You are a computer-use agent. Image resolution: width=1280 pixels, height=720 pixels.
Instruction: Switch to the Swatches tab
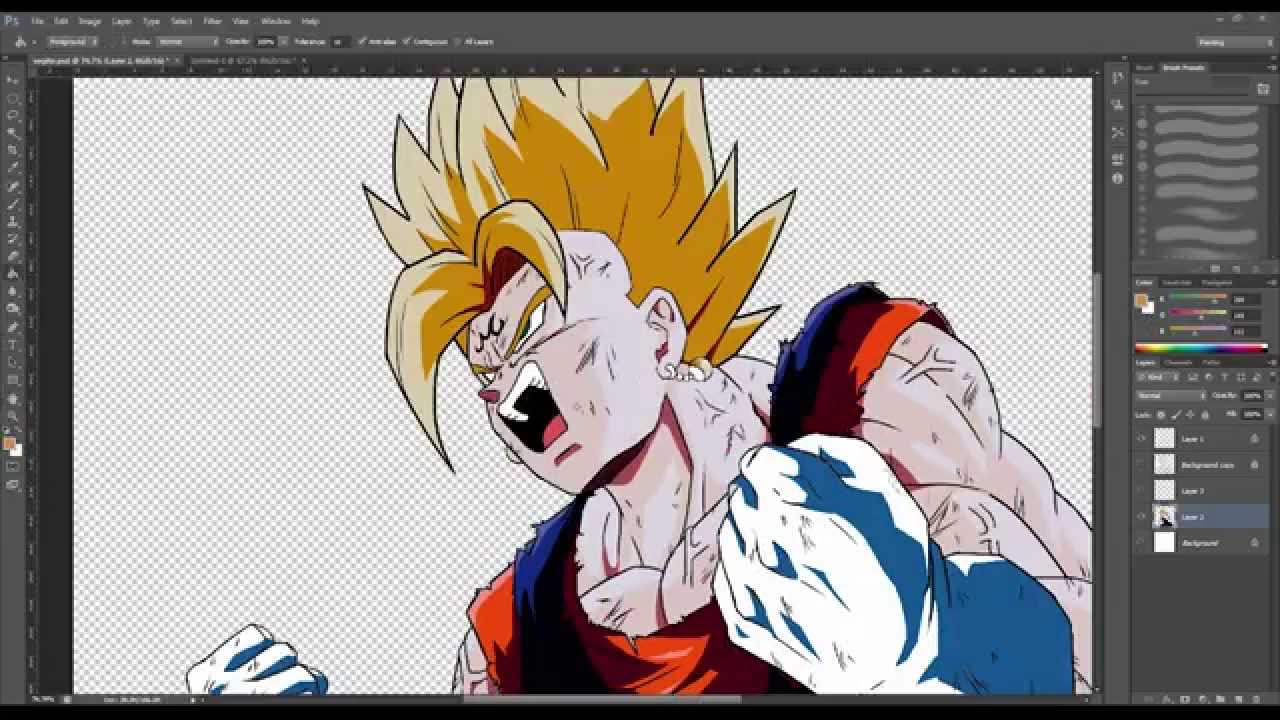[x=1176, y=283]
